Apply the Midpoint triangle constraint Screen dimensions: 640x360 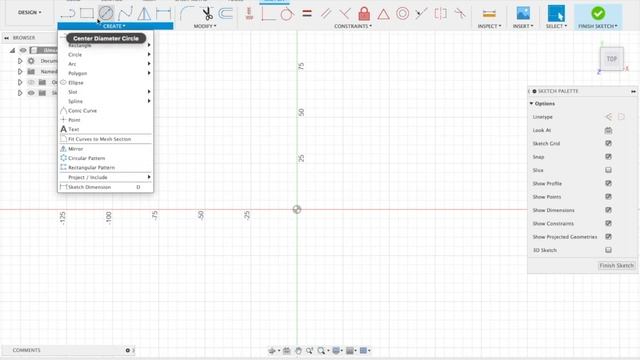pyautogui.click(x=383, y=14)
